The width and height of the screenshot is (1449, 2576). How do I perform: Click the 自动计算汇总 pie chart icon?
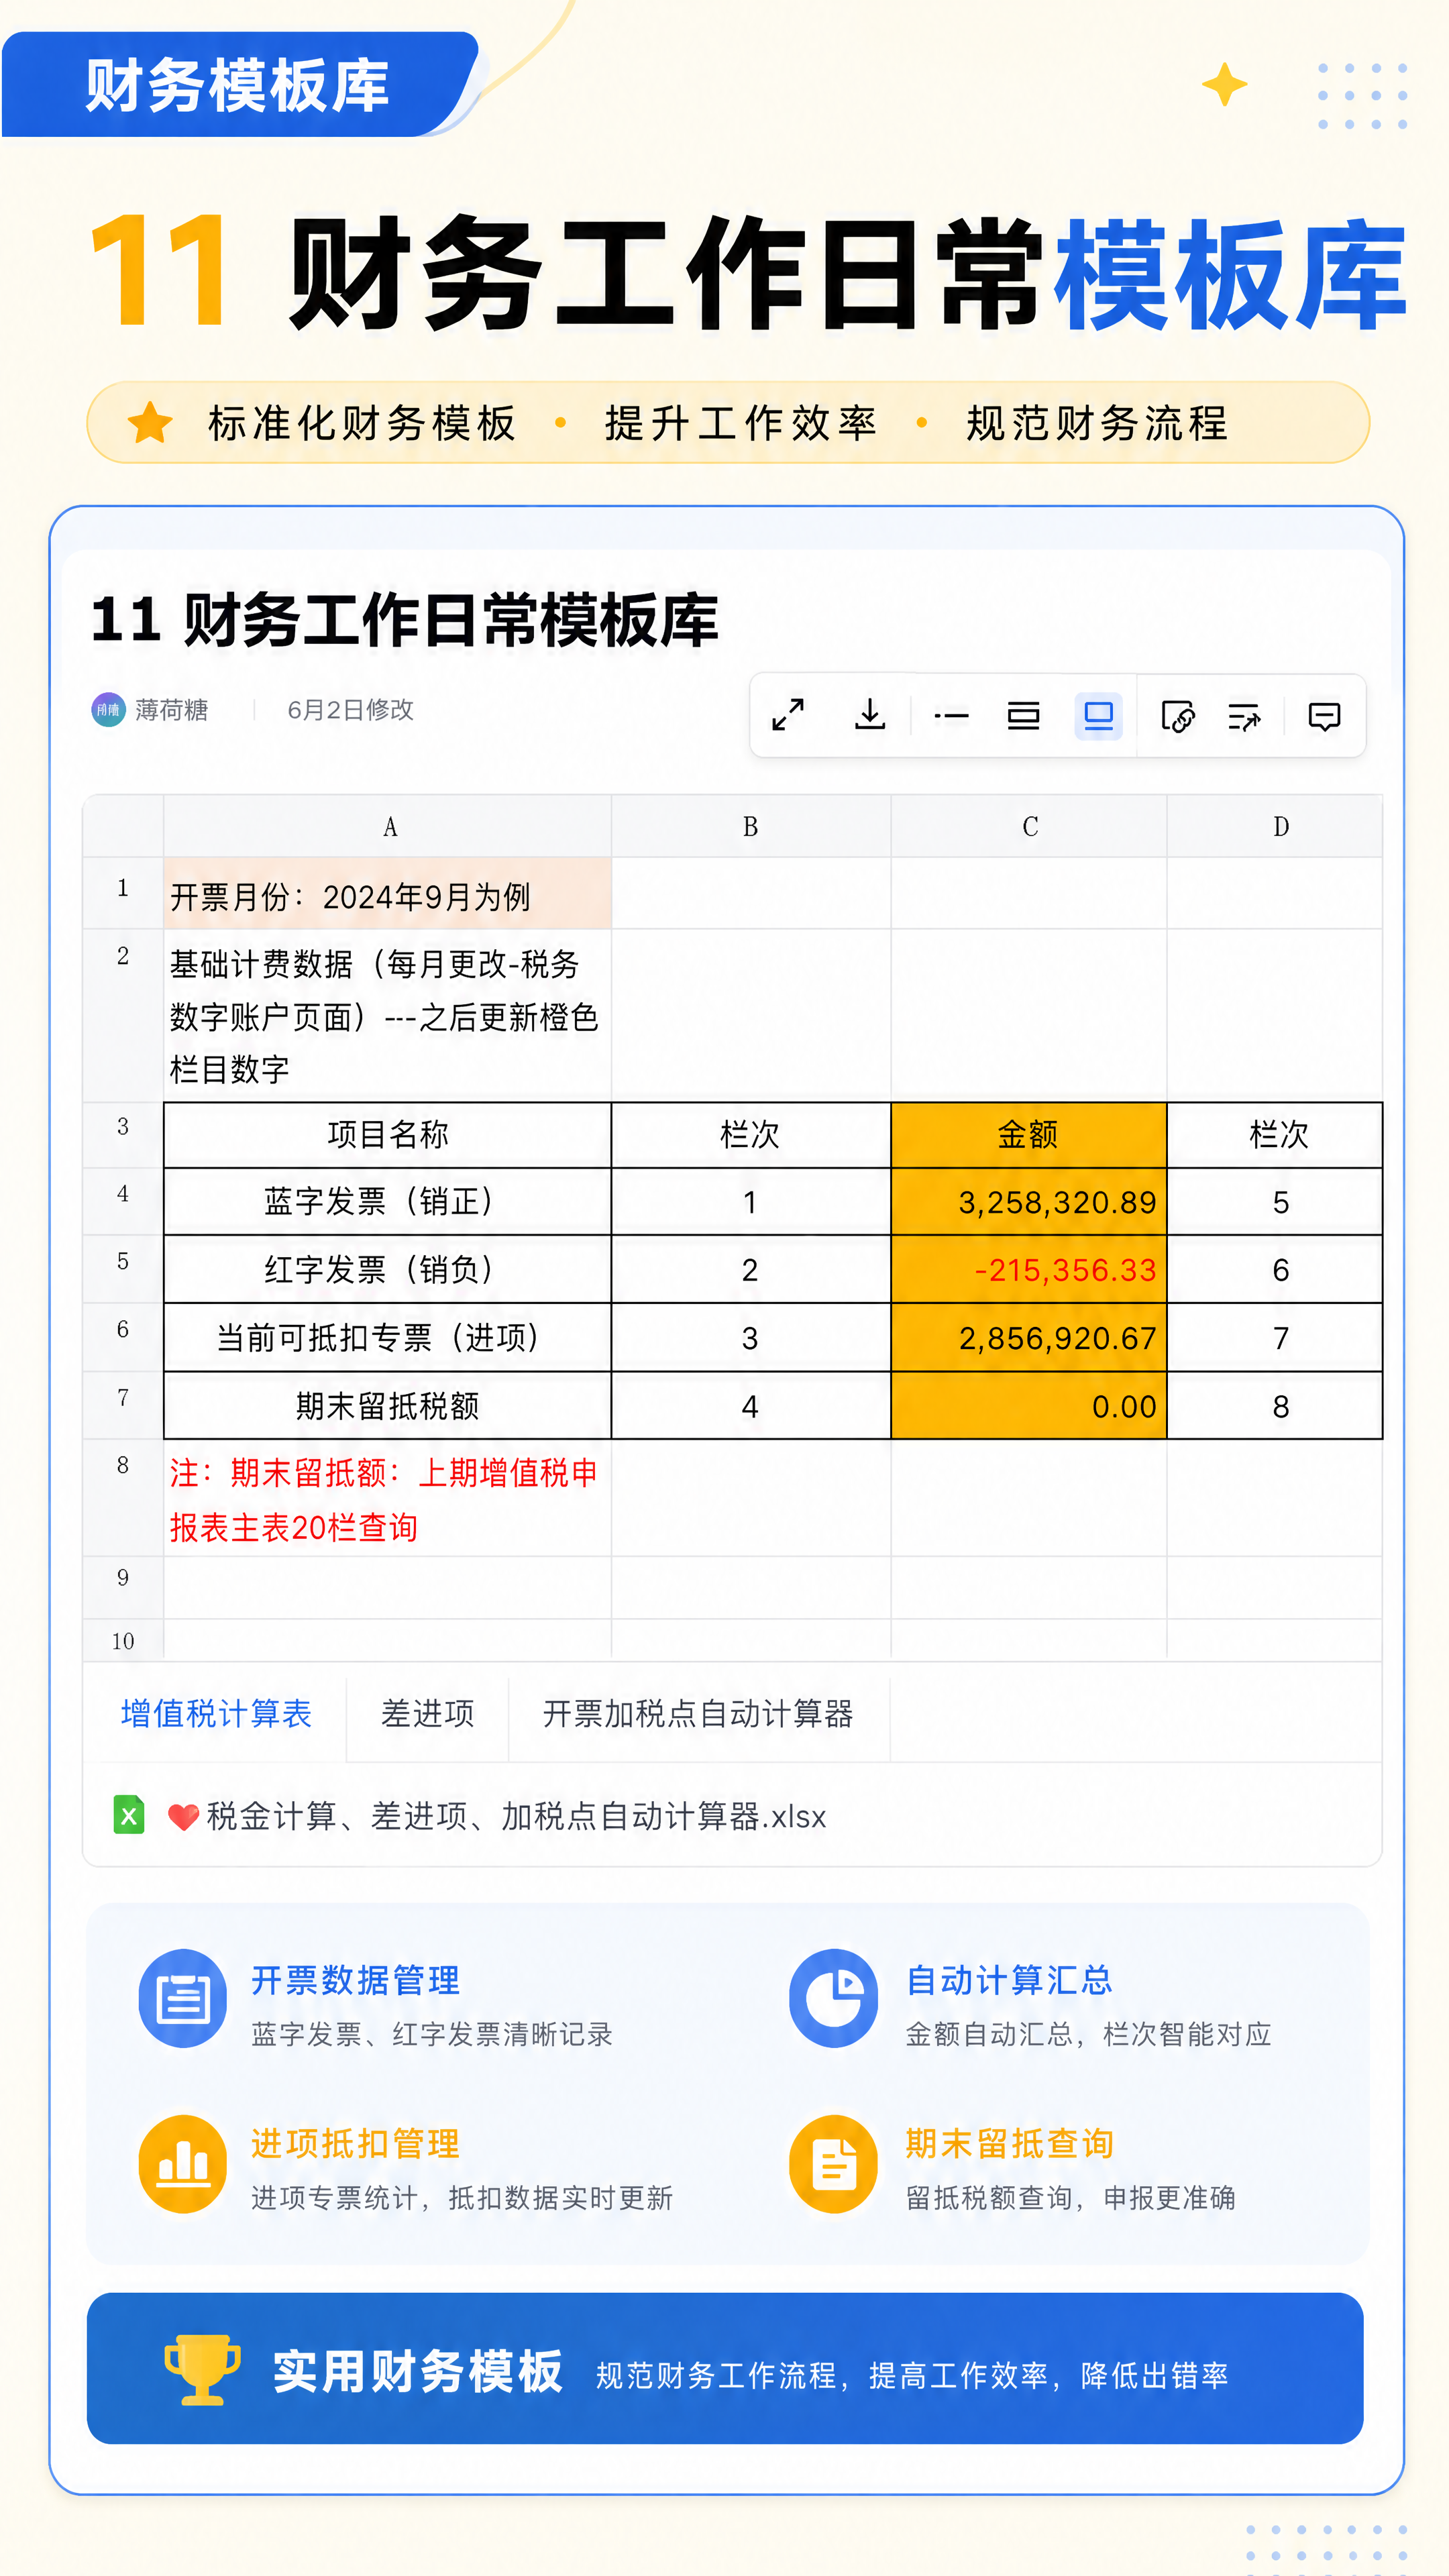(834, 1999)
